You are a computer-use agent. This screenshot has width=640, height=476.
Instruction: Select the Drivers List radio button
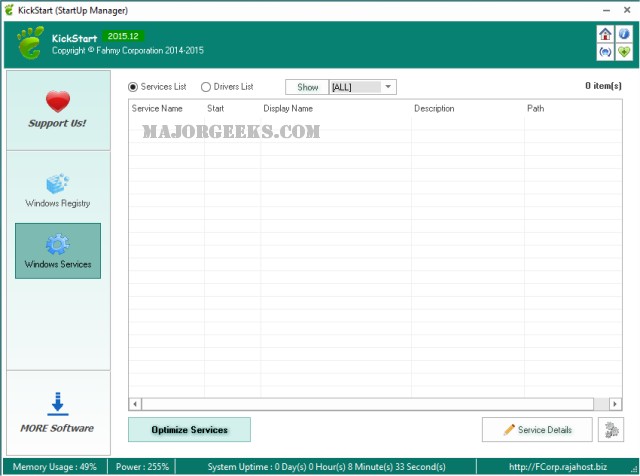(x=206, y=87)
